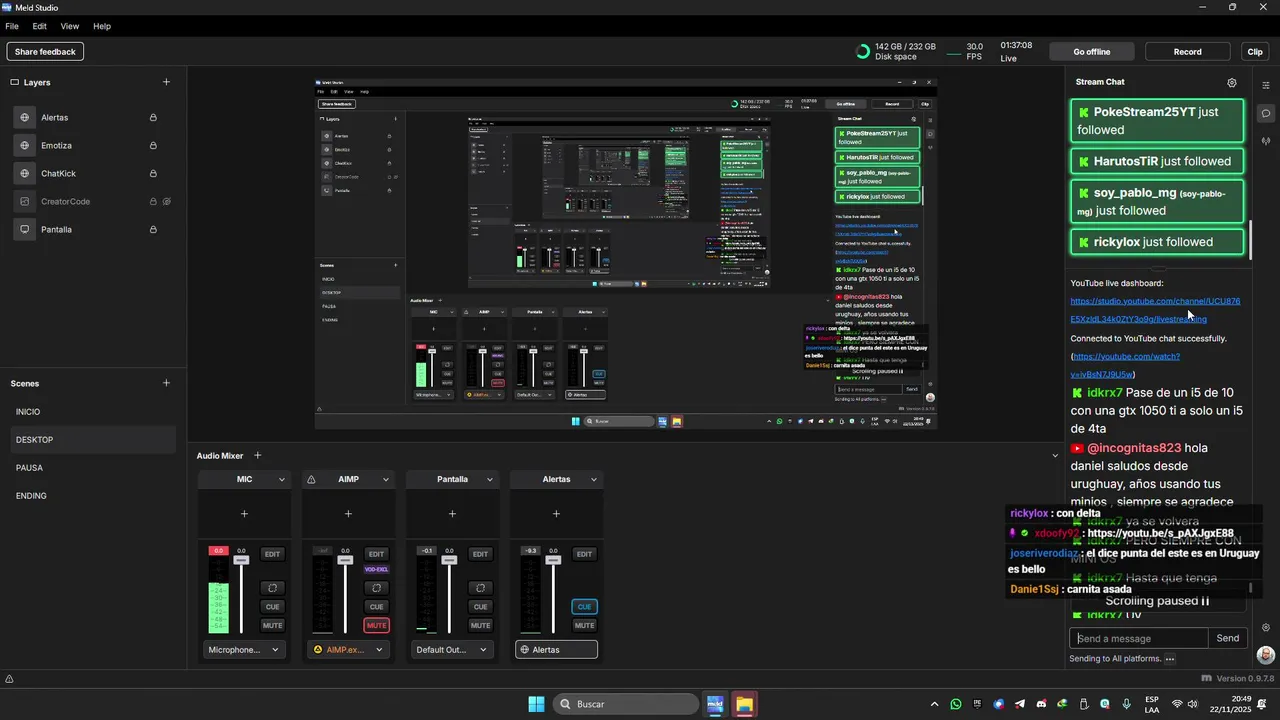This screenshot has width=1280, height=720.
Task: Open the File menu
Action: point(12,26)
